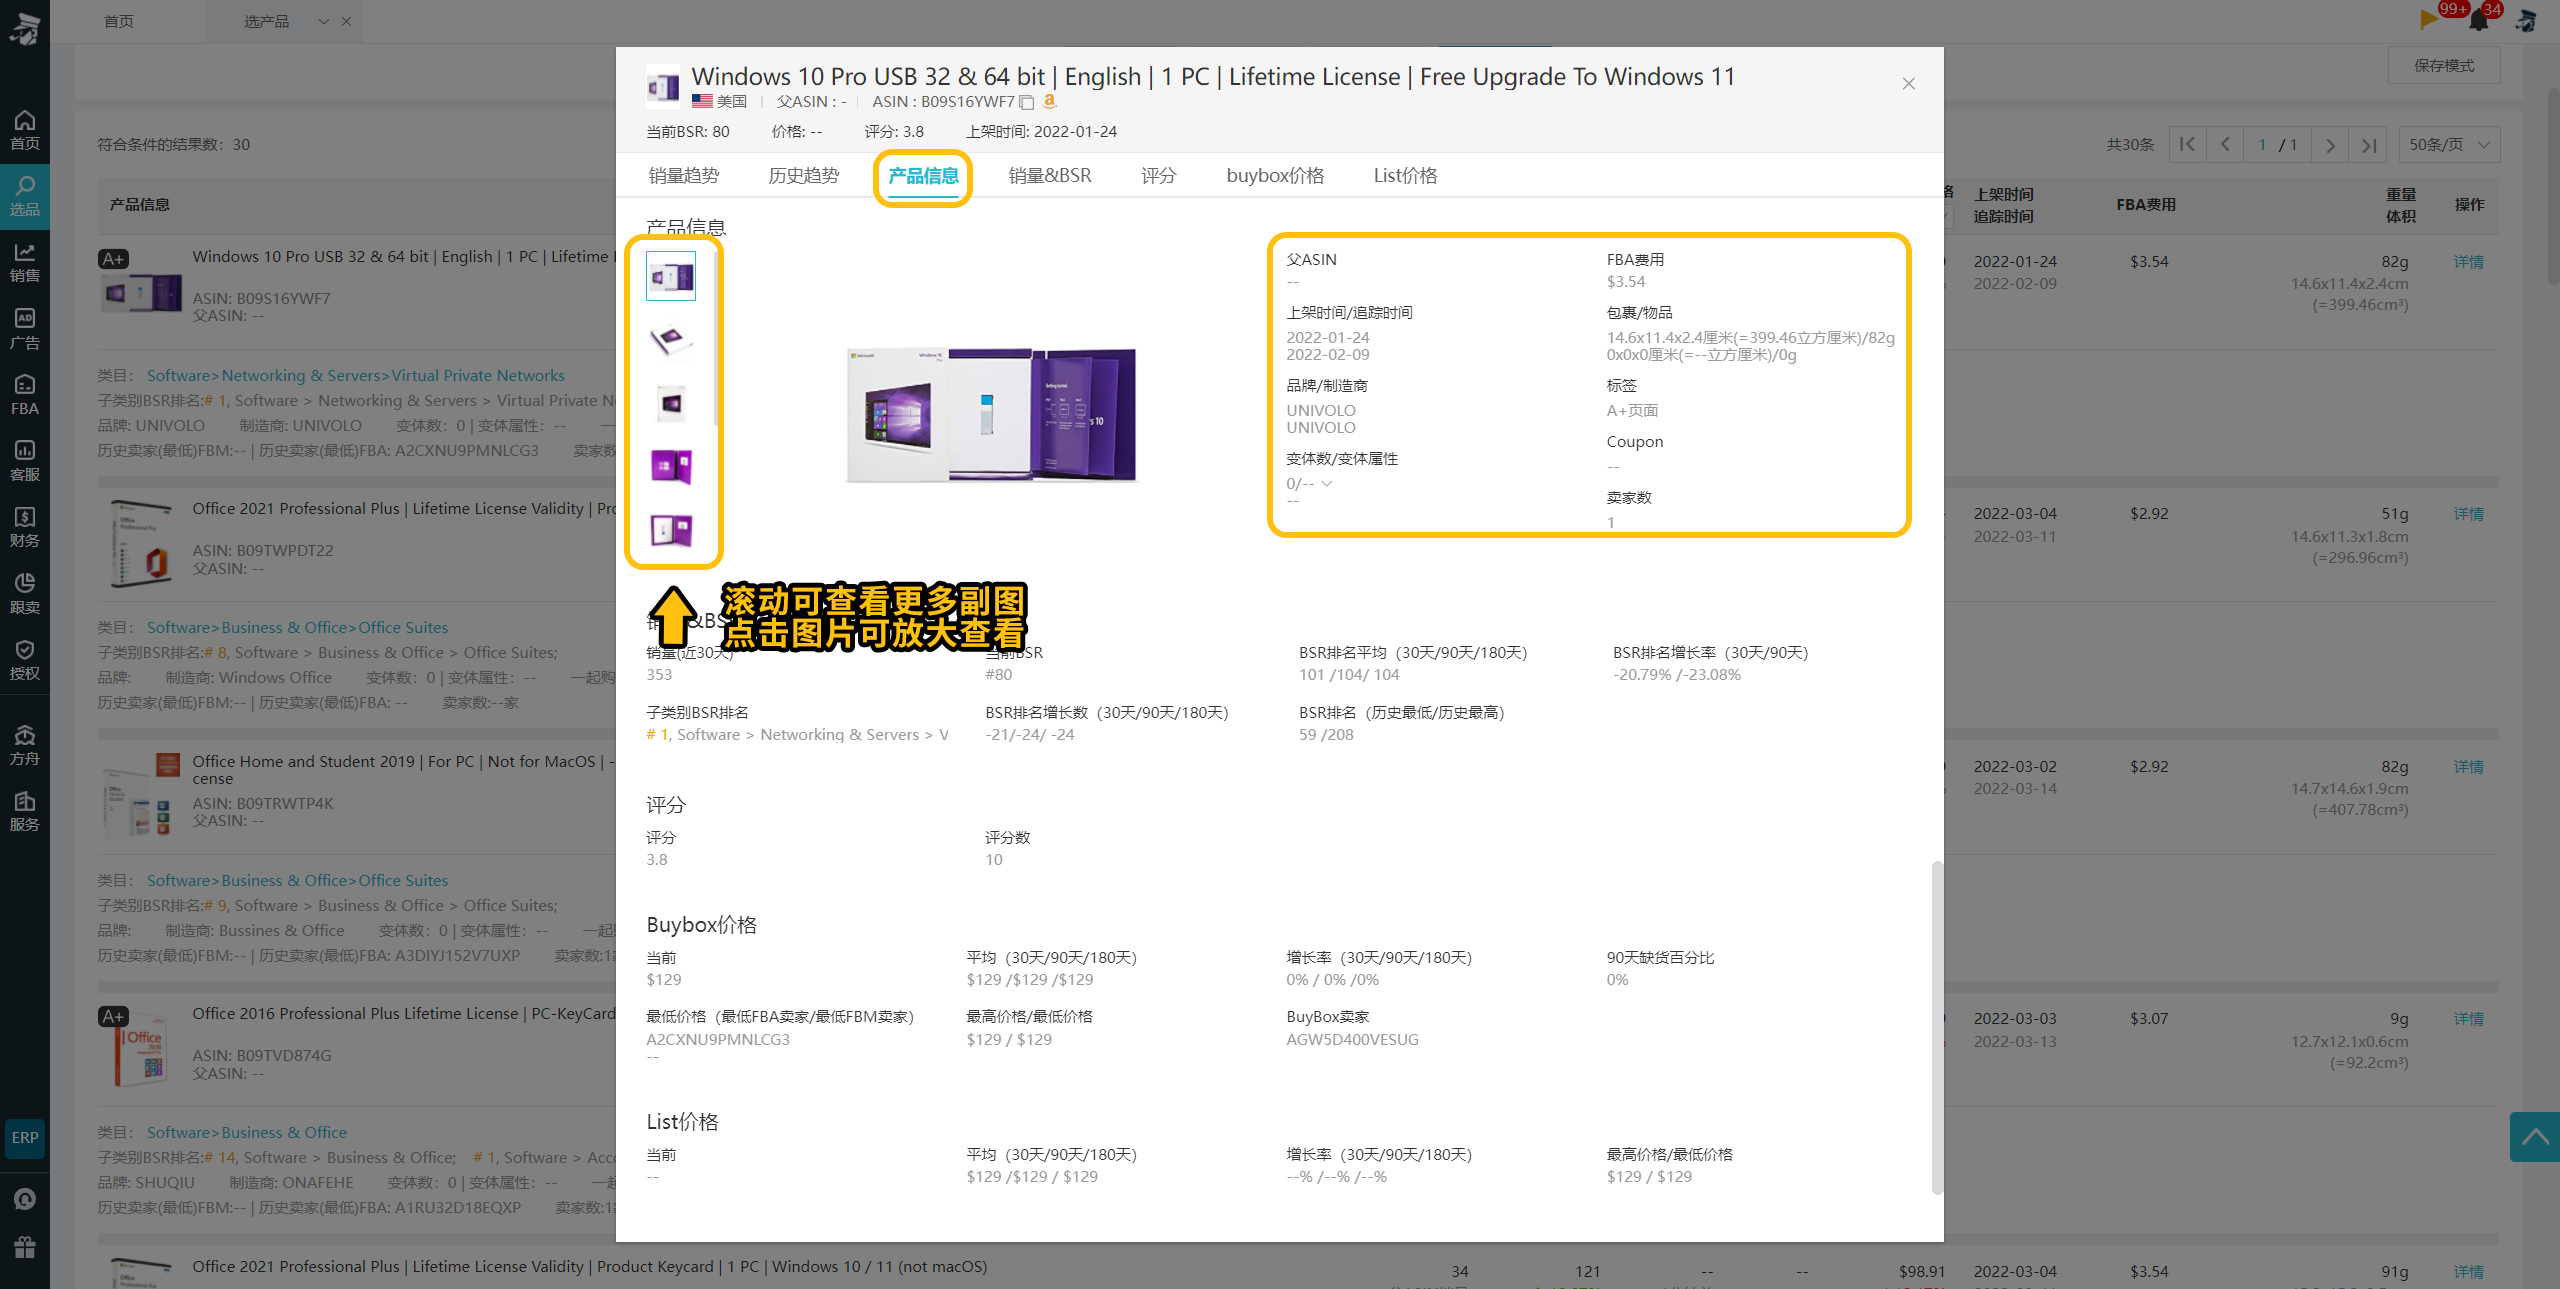The image size is (2560, 1289).
Task: Copy the ASIN B09S16YWF7 using copy icon
Action: coord(1026,102)
